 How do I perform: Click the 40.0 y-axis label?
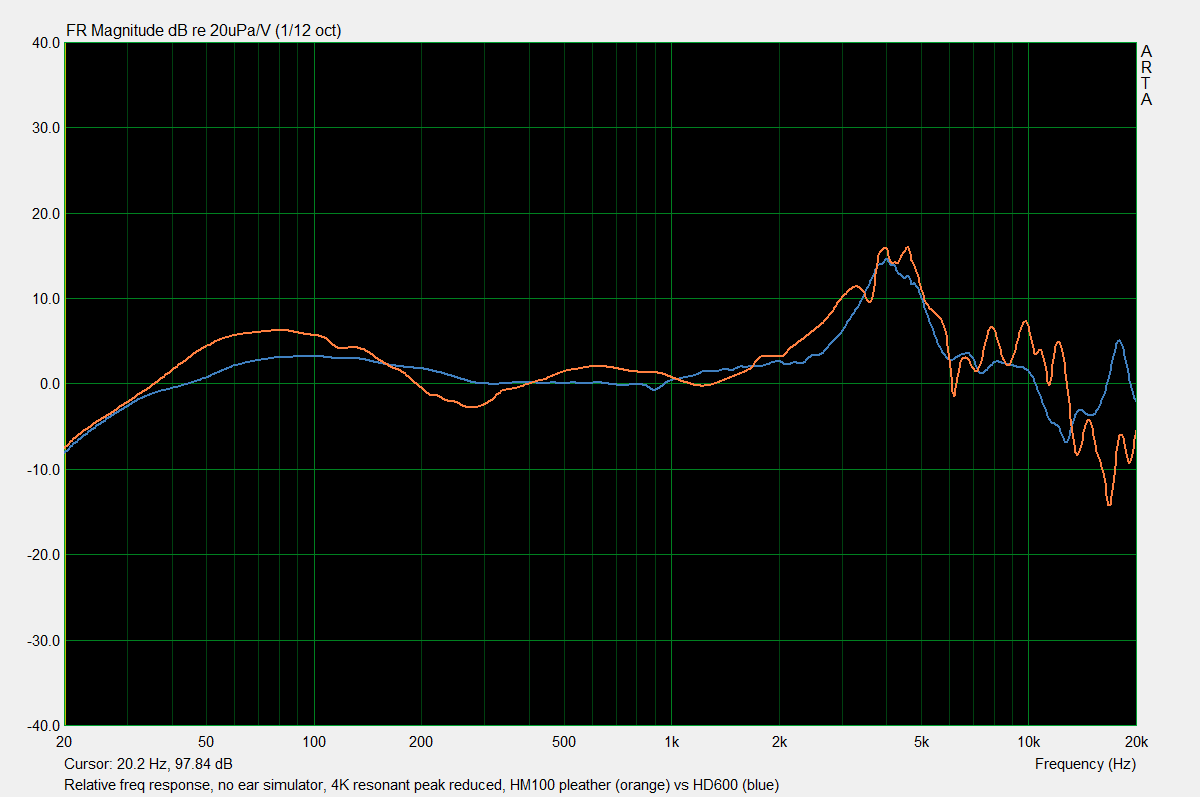[x=45, y=43]
